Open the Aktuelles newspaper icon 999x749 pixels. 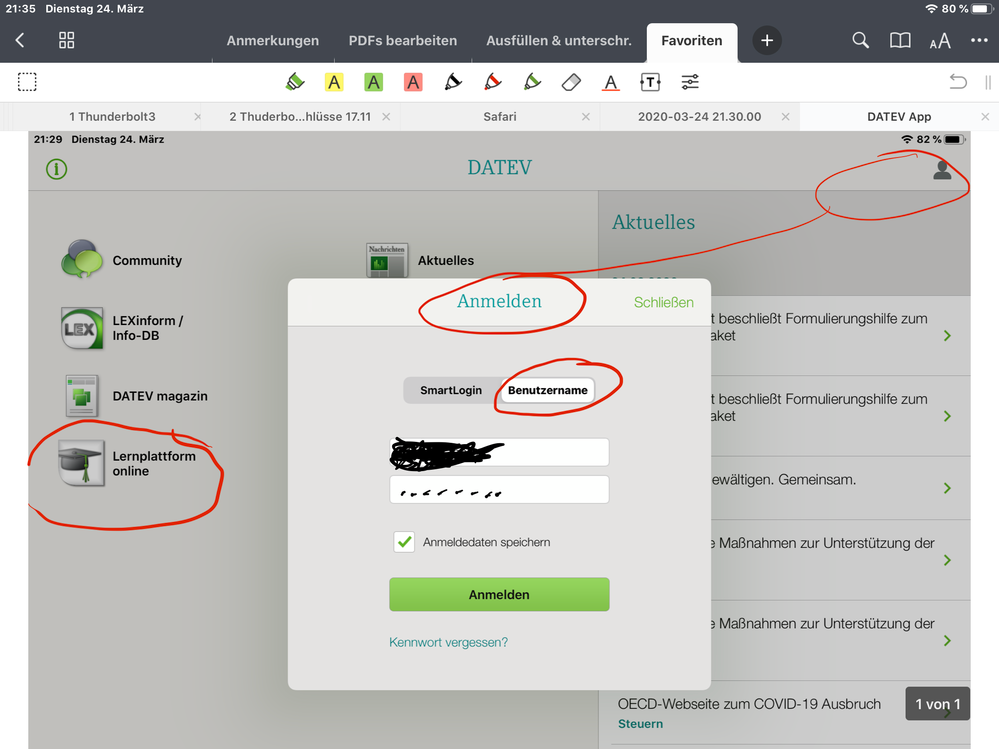387,260
